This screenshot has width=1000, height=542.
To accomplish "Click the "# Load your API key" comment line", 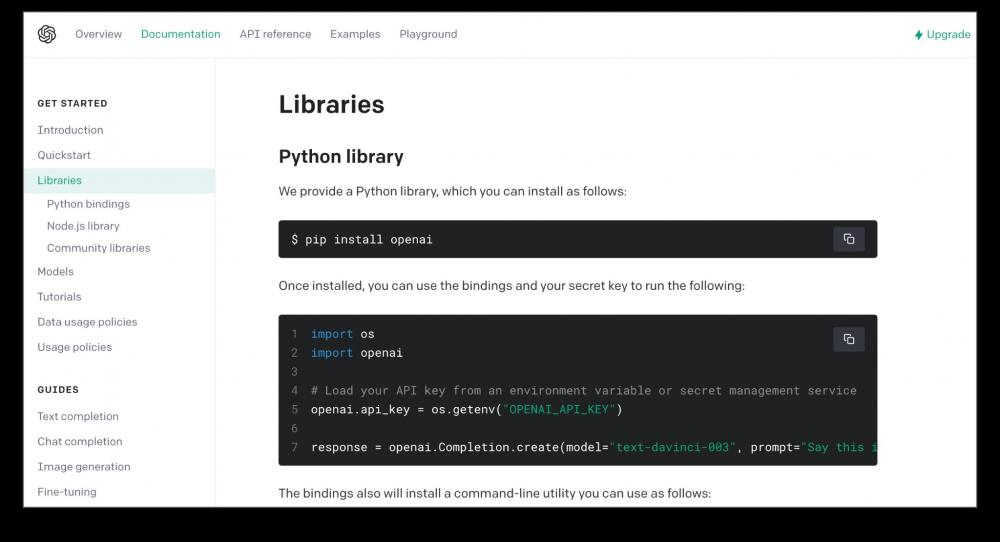I will [584, 390].
